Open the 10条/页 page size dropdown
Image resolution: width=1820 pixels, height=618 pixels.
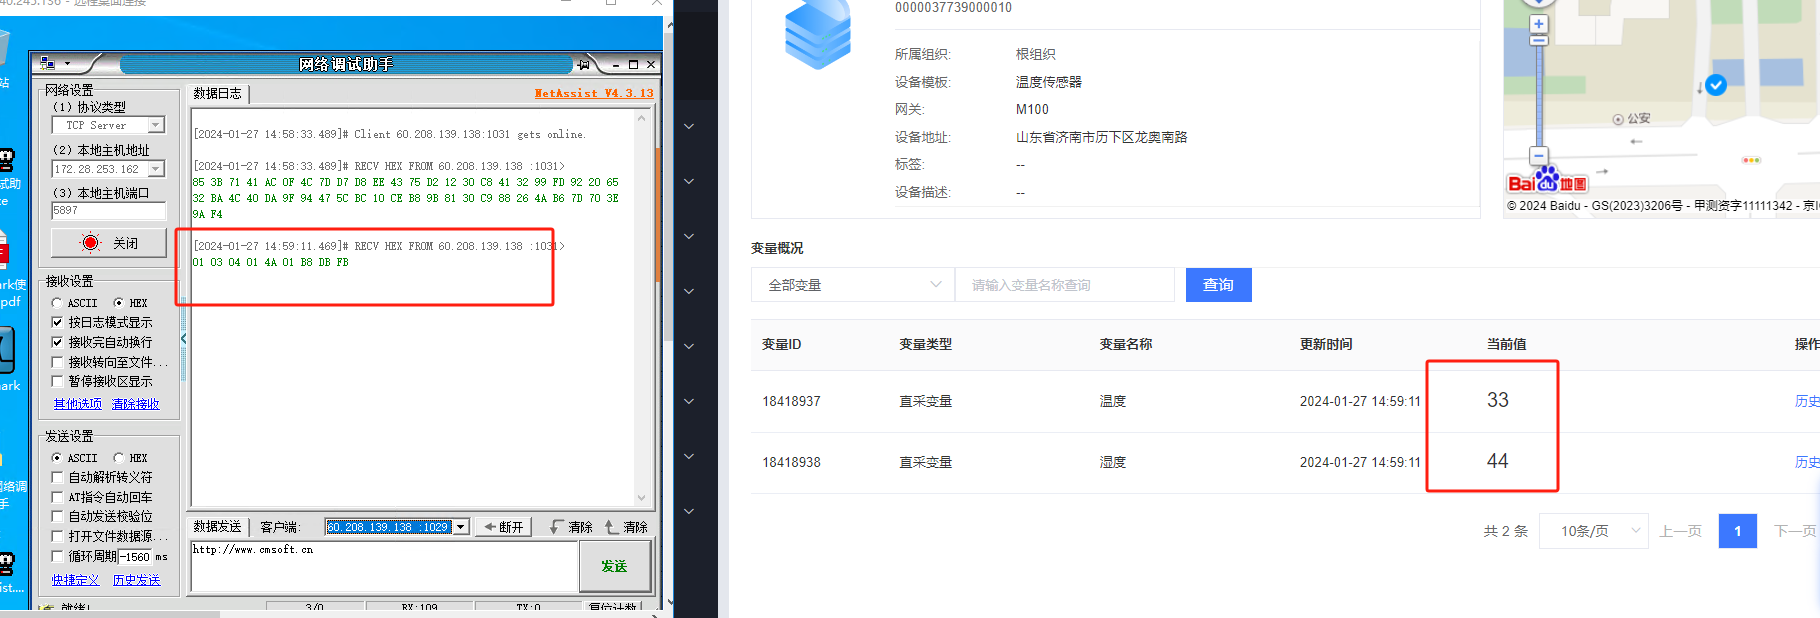1592,531
